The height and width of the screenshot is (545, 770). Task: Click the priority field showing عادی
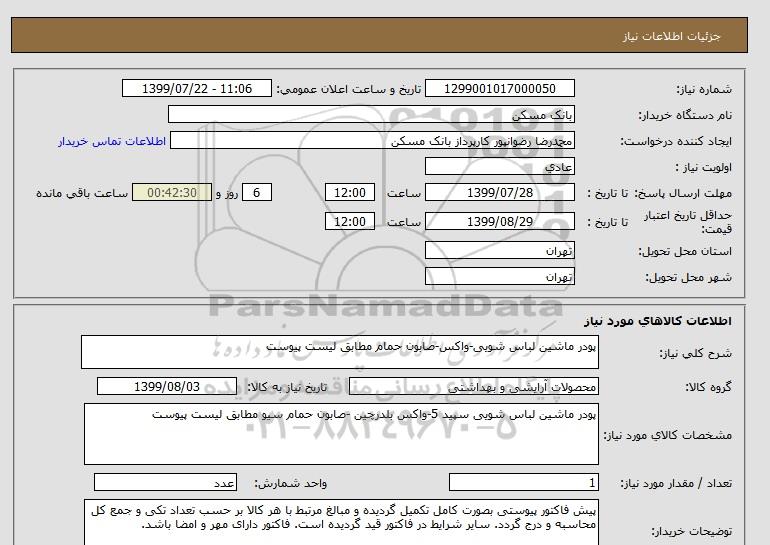(x=500, y=167)
